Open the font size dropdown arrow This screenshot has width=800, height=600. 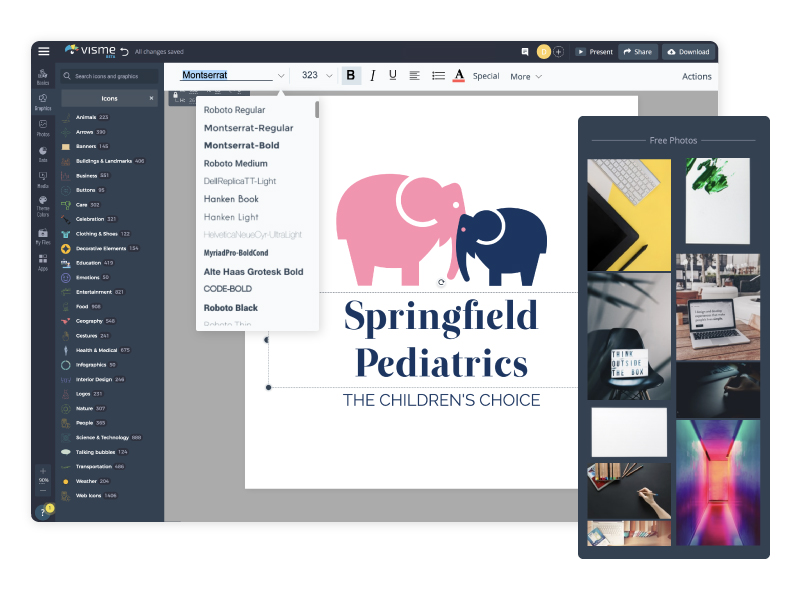coord(329,76)
